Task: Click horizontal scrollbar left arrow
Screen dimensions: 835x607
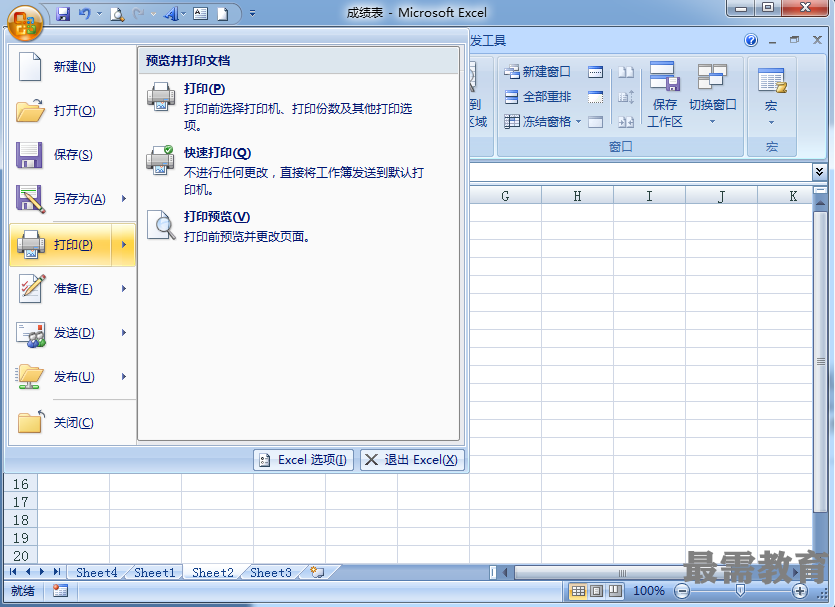Action: click(505, 572)
